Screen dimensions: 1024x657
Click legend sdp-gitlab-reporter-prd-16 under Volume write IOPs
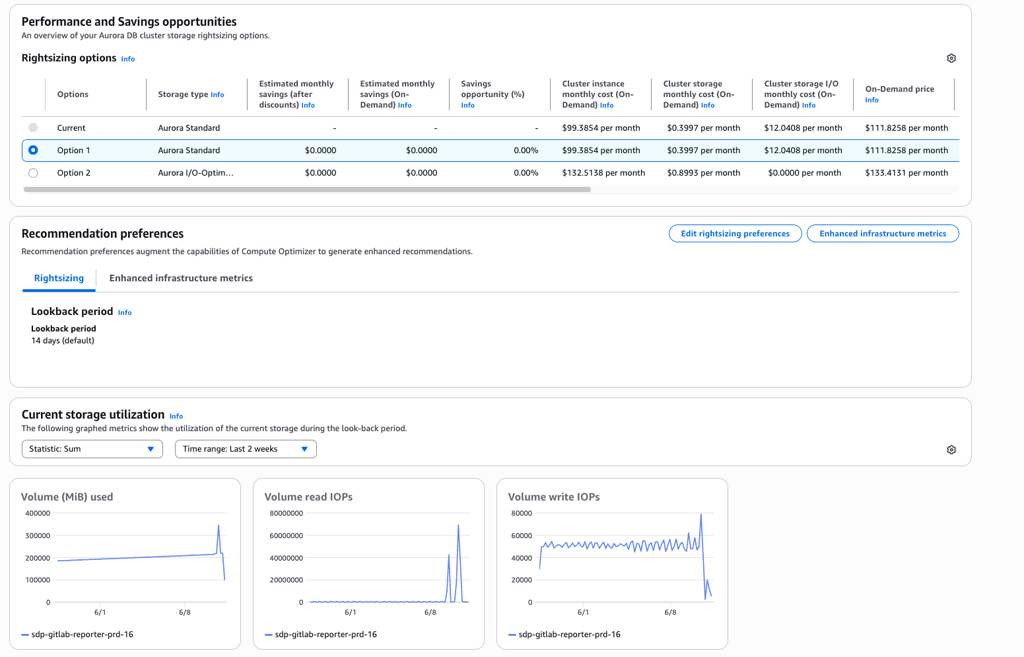564,634
